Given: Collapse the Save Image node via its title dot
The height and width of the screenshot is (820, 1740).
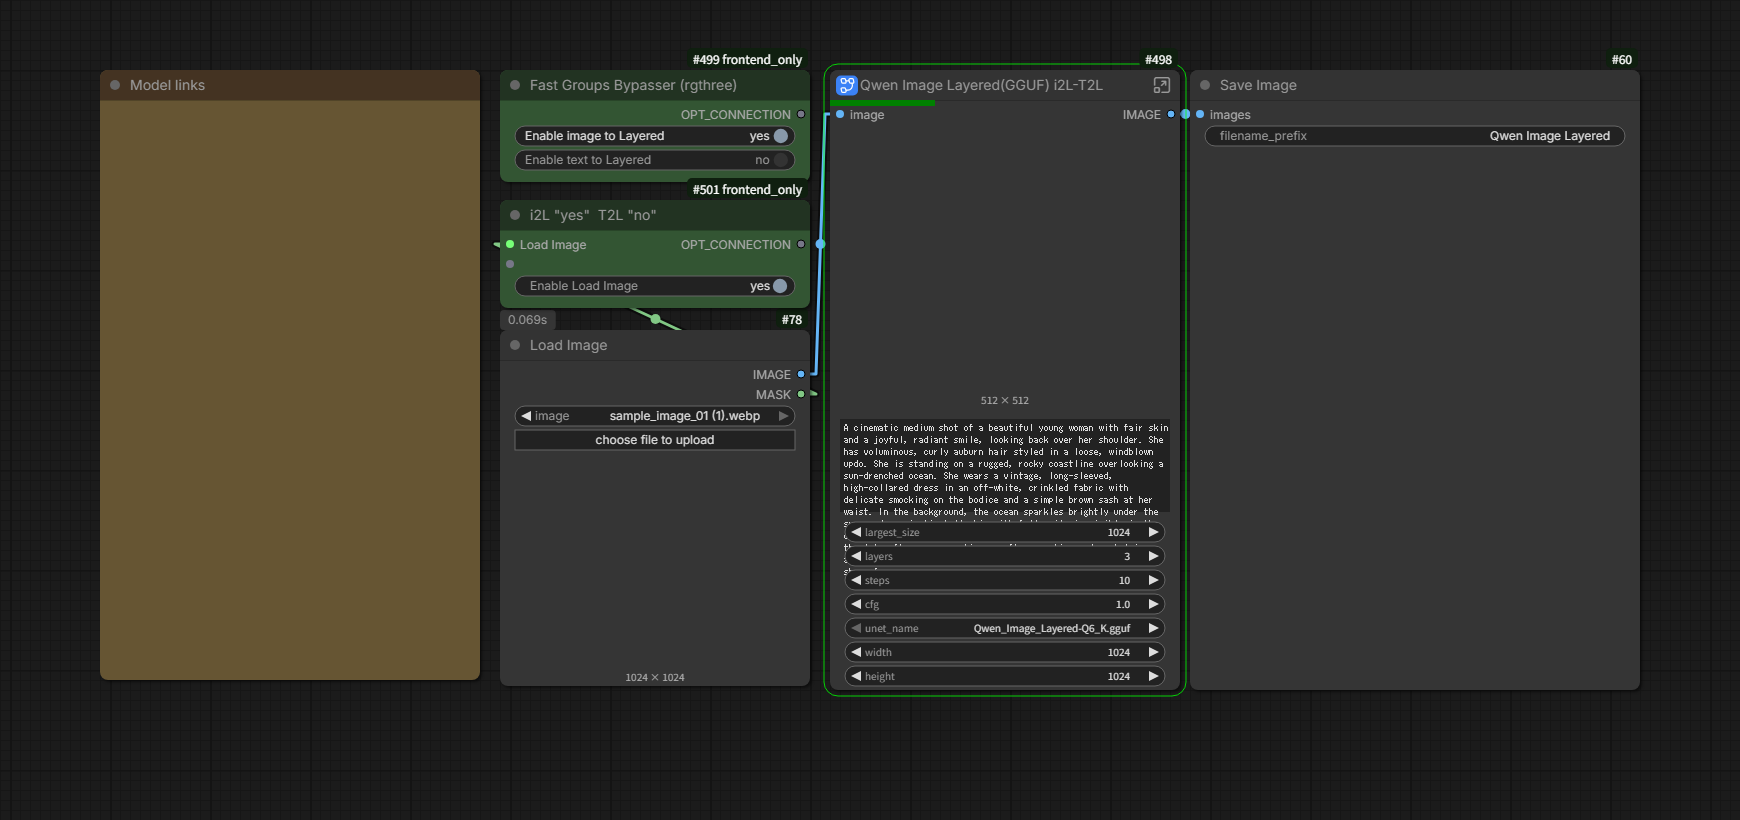Looking at the screenshot, I should tap(1205, 85).
